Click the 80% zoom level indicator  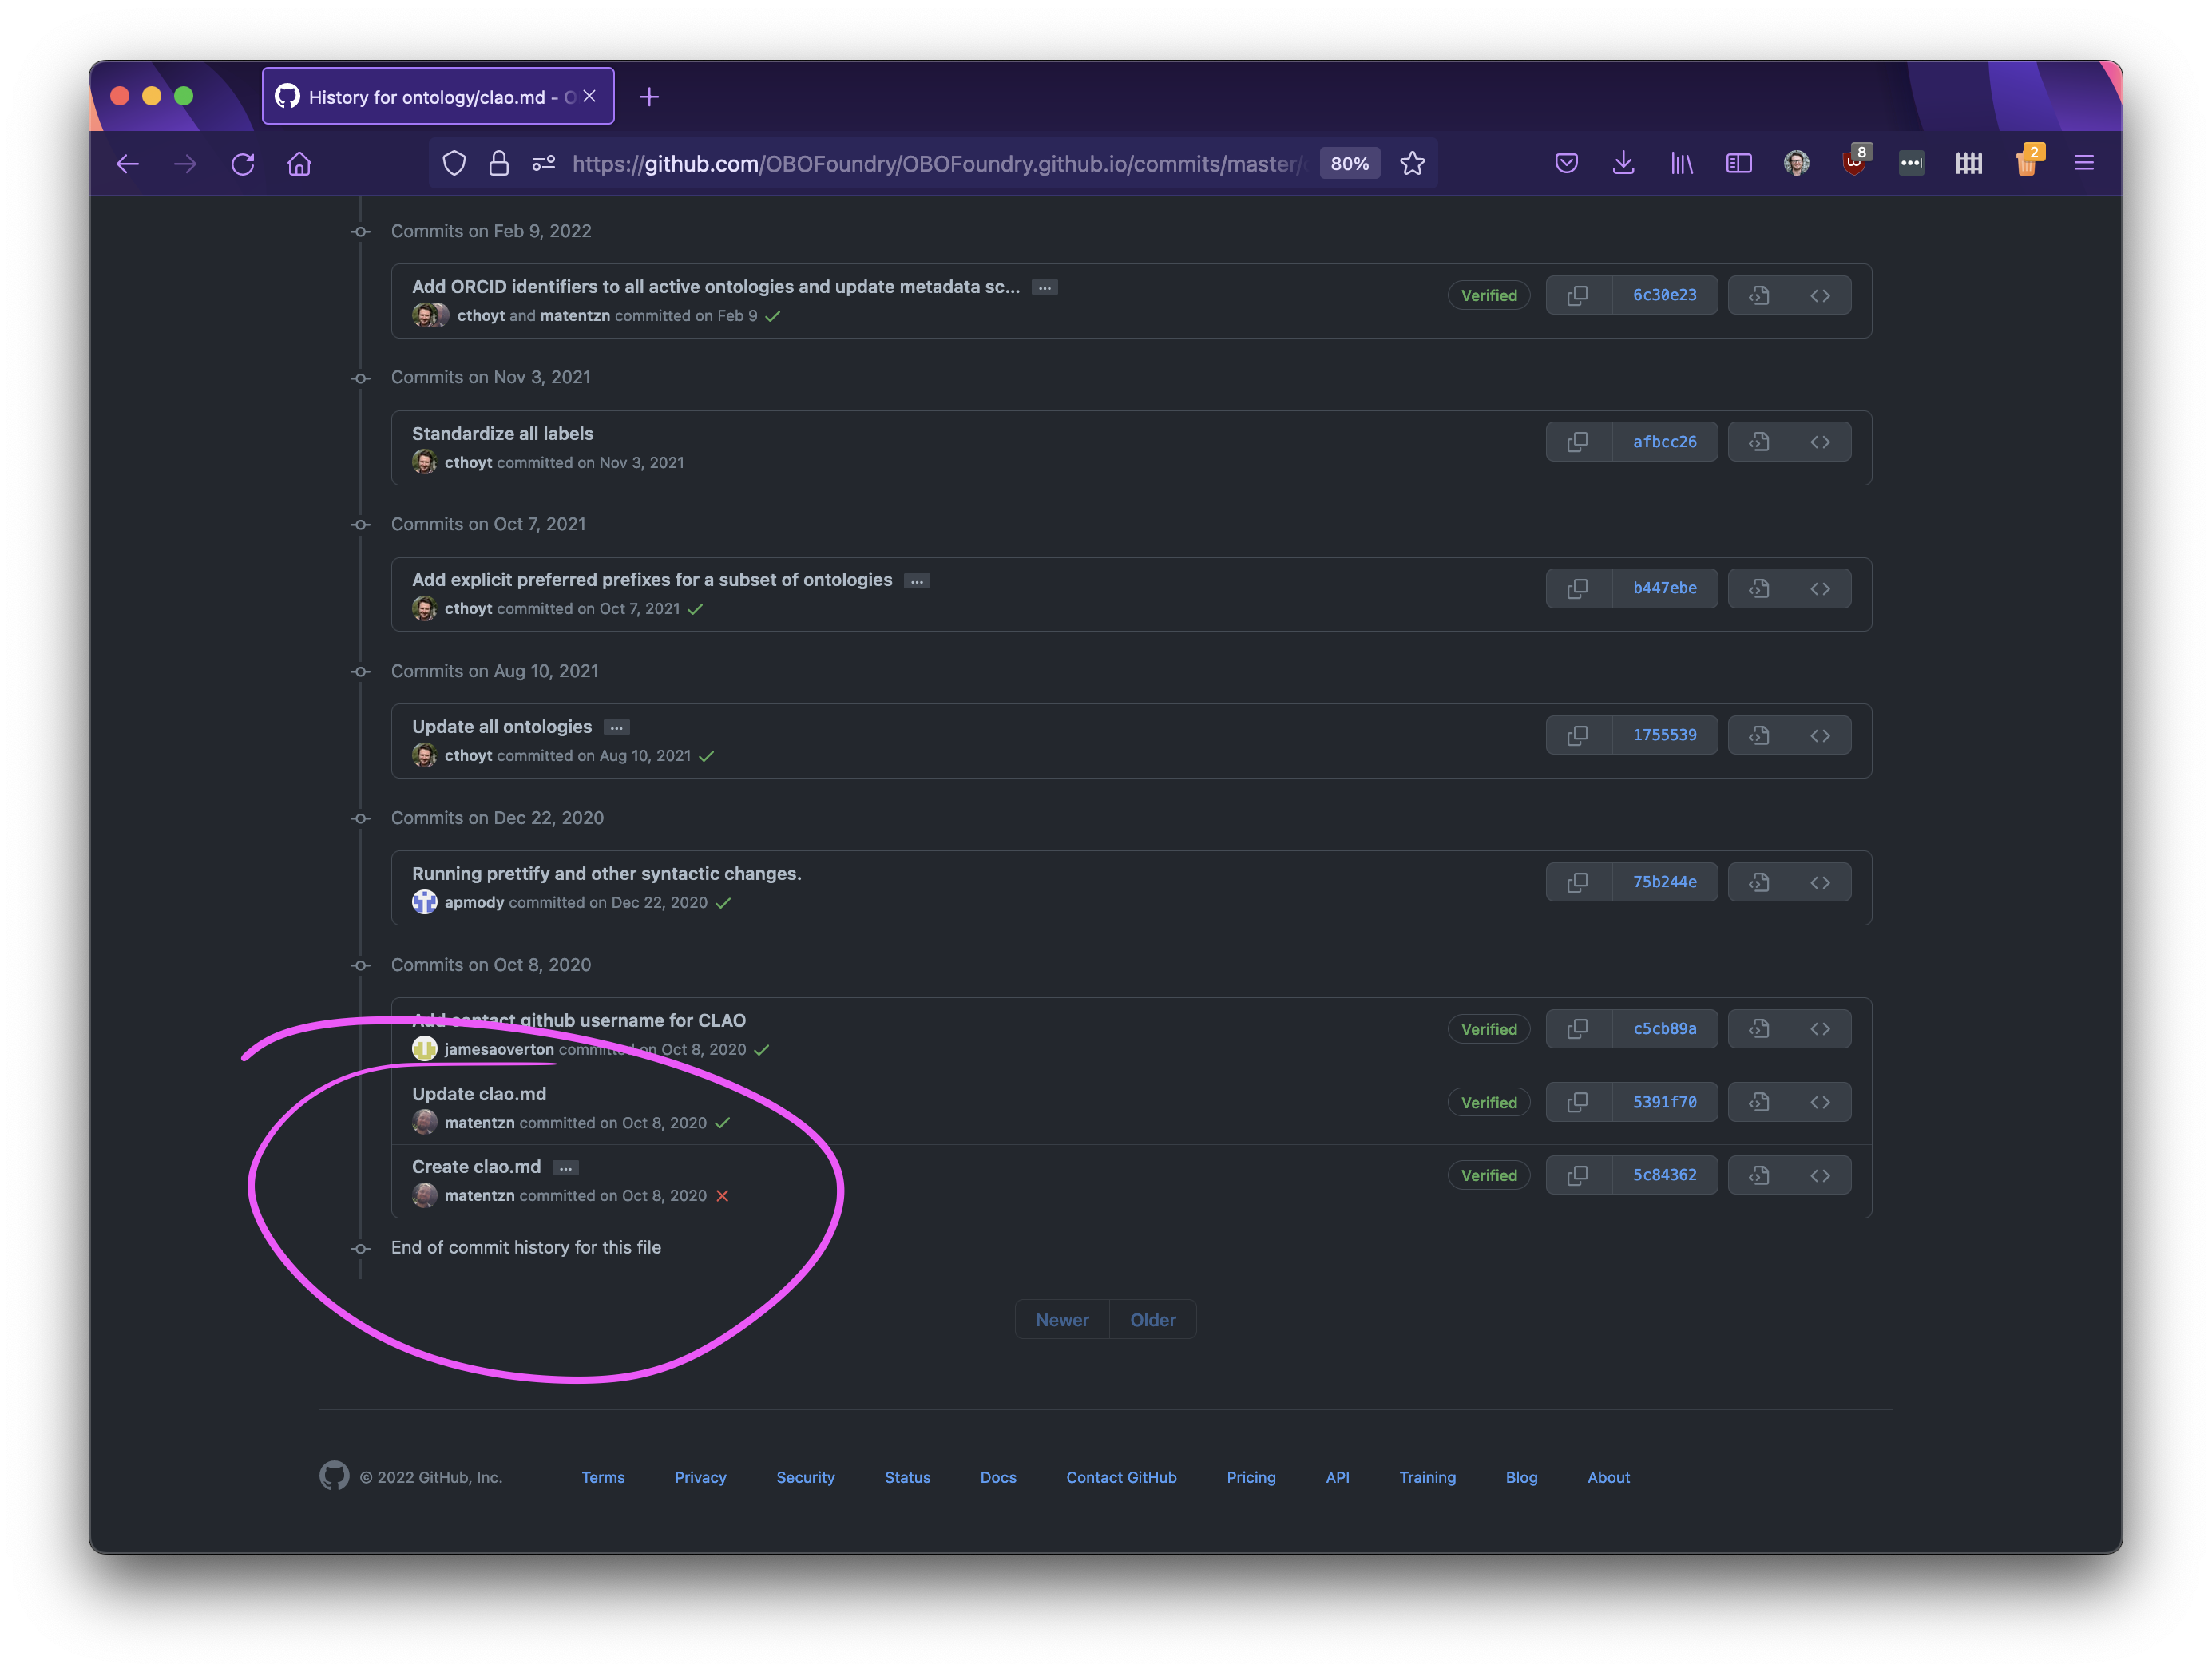click(1349, 164)
